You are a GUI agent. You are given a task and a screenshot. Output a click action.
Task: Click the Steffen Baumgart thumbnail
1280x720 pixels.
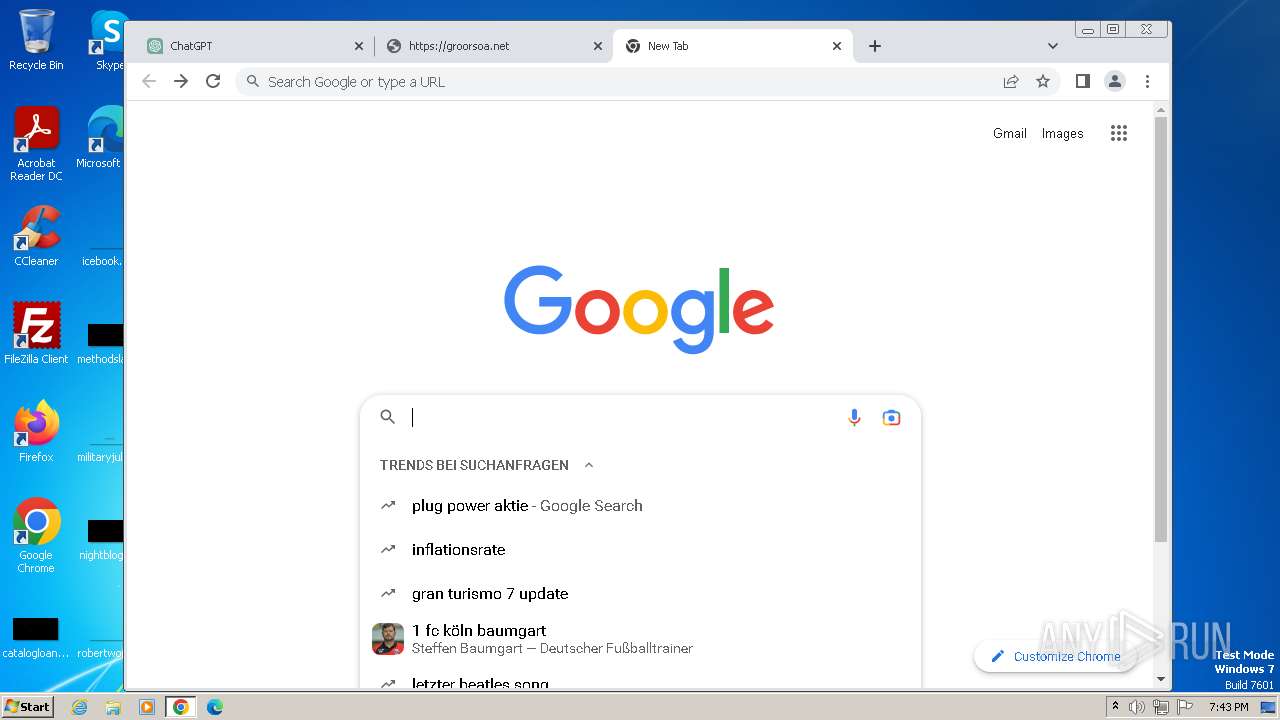(388, 639)
